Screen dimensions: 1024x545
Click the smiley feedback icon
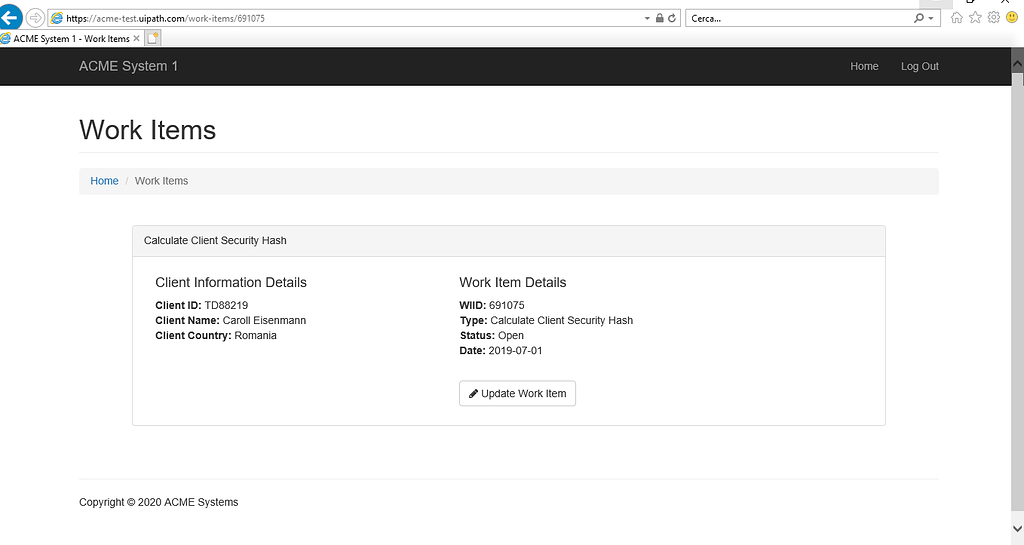click(1011, 18)
